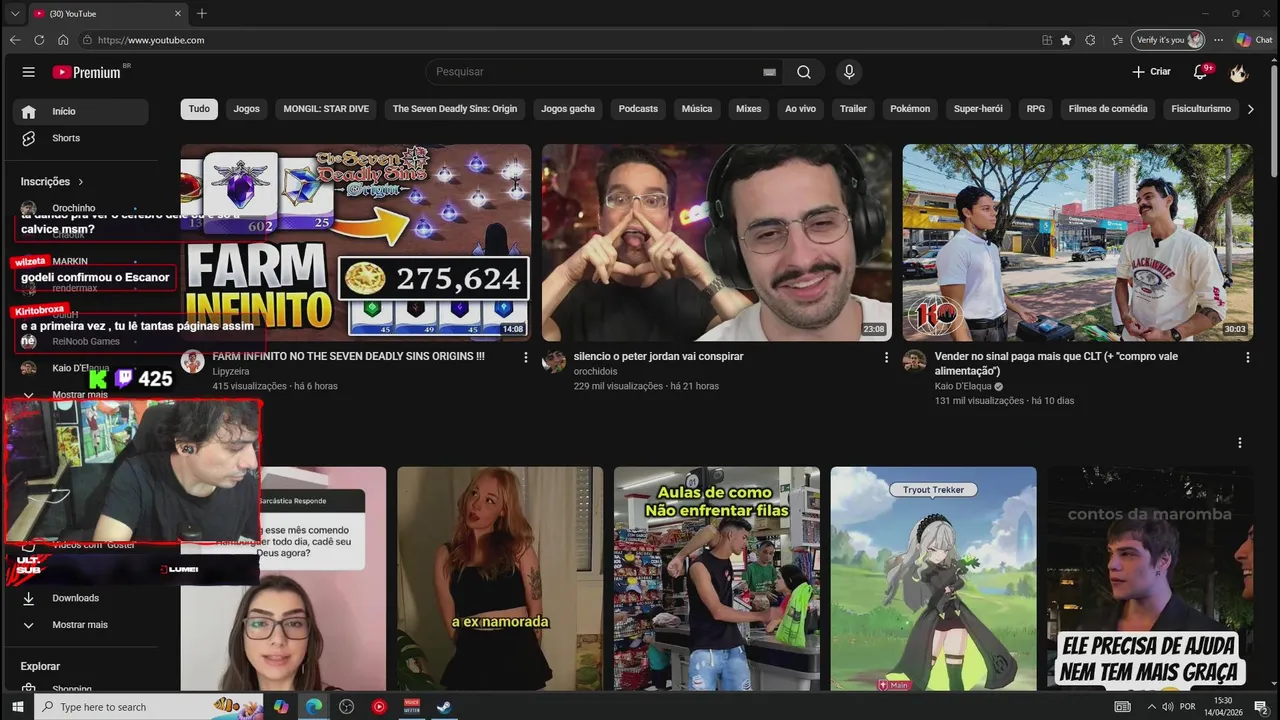Open Vender no sinal video thumbnail

(x=1078, y=242)
